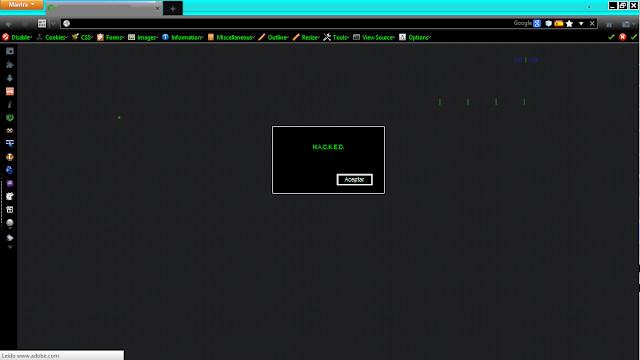This screenshot has height=360, width=640.
Task: Open the Information menu
Action: [182, 37]
